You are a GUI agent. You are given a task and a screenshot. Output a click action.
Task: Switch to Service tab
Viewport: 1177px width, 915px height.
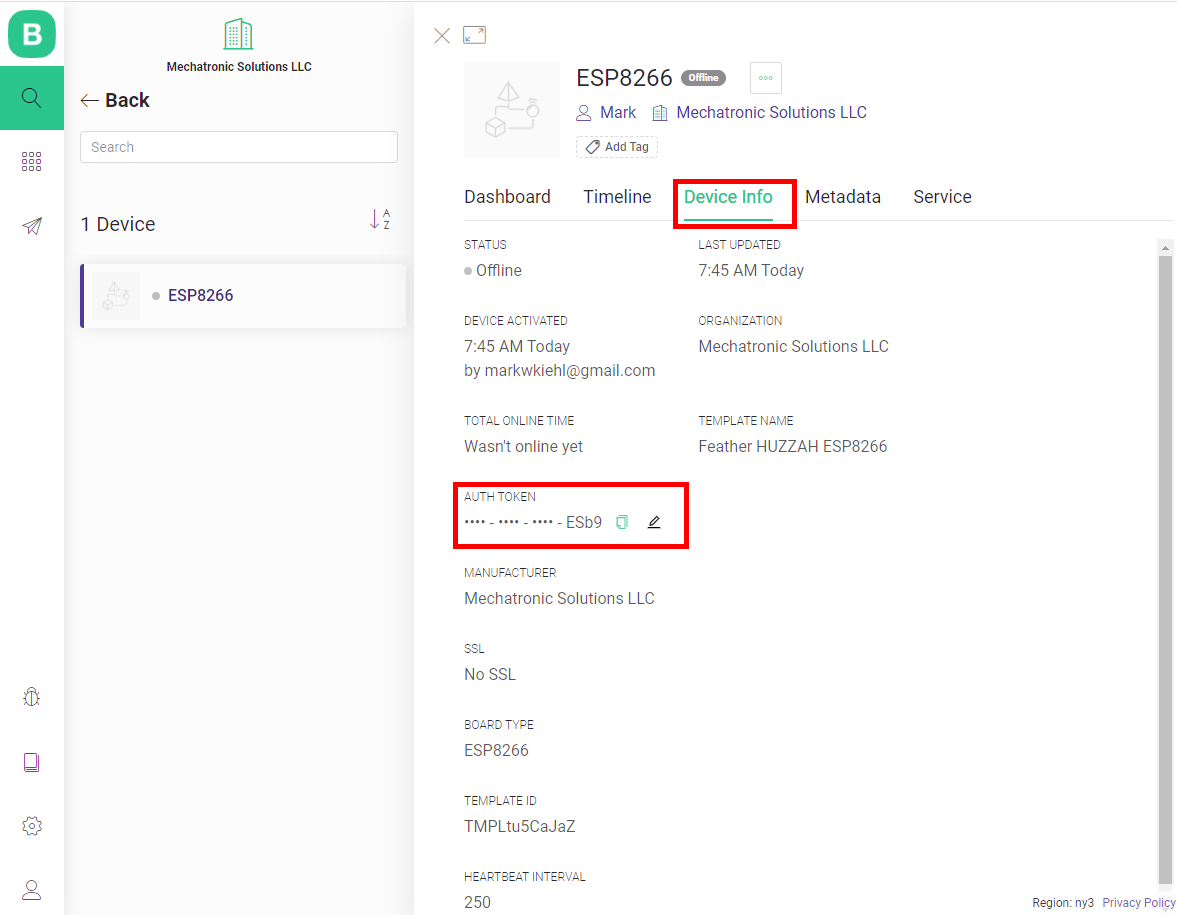(x=942, y=197)
